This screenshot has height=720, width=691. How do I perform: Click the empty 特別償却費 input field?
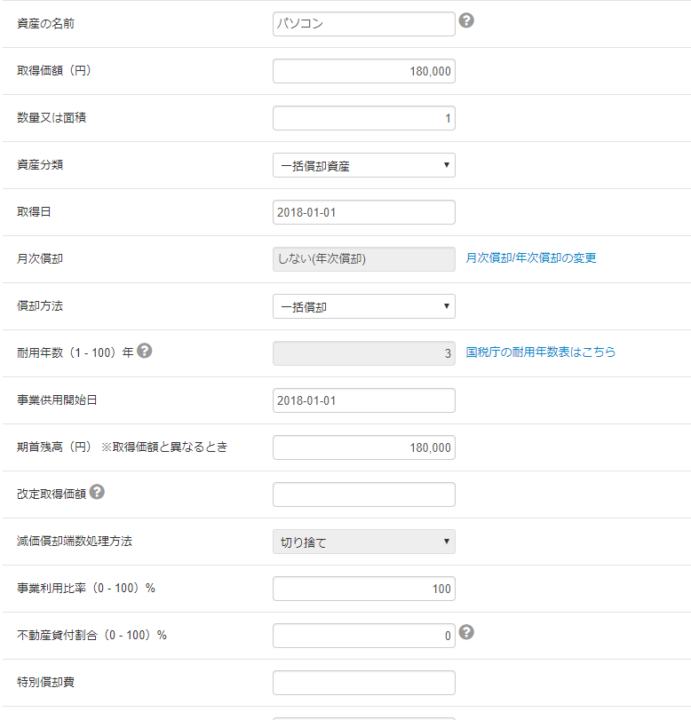pos(364,682)
